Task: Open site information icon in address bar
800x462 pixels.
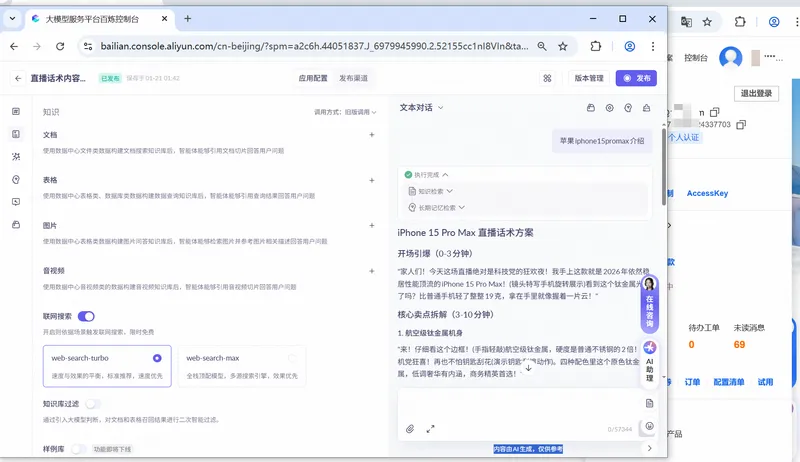Action: (x=88, y=46)
